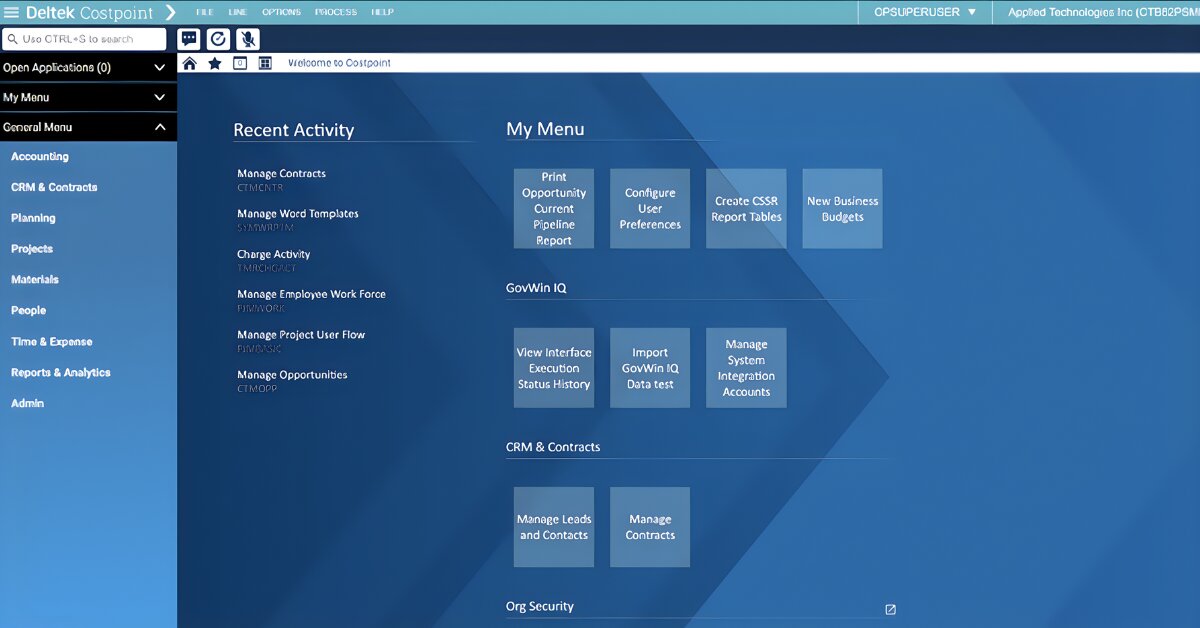This screenshot has width=1200, height=628.
Task: Toggle the muted microphone icon
Action: (x=248, y=39)
